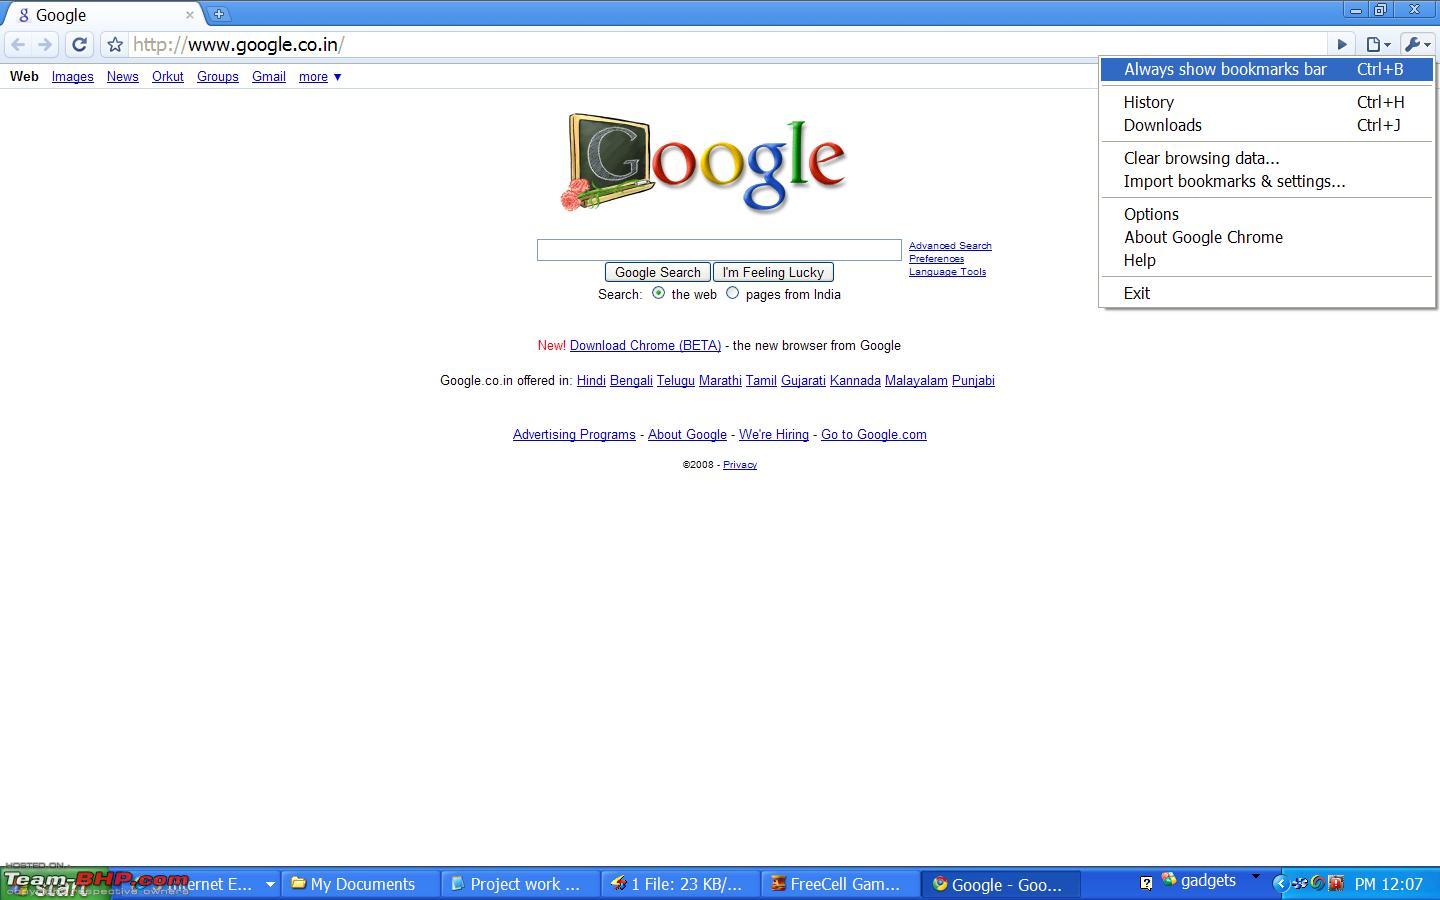Click Google Chrome taskbar button
1440x900 pixels.
pyautogui.click(x=1000, y=884)
